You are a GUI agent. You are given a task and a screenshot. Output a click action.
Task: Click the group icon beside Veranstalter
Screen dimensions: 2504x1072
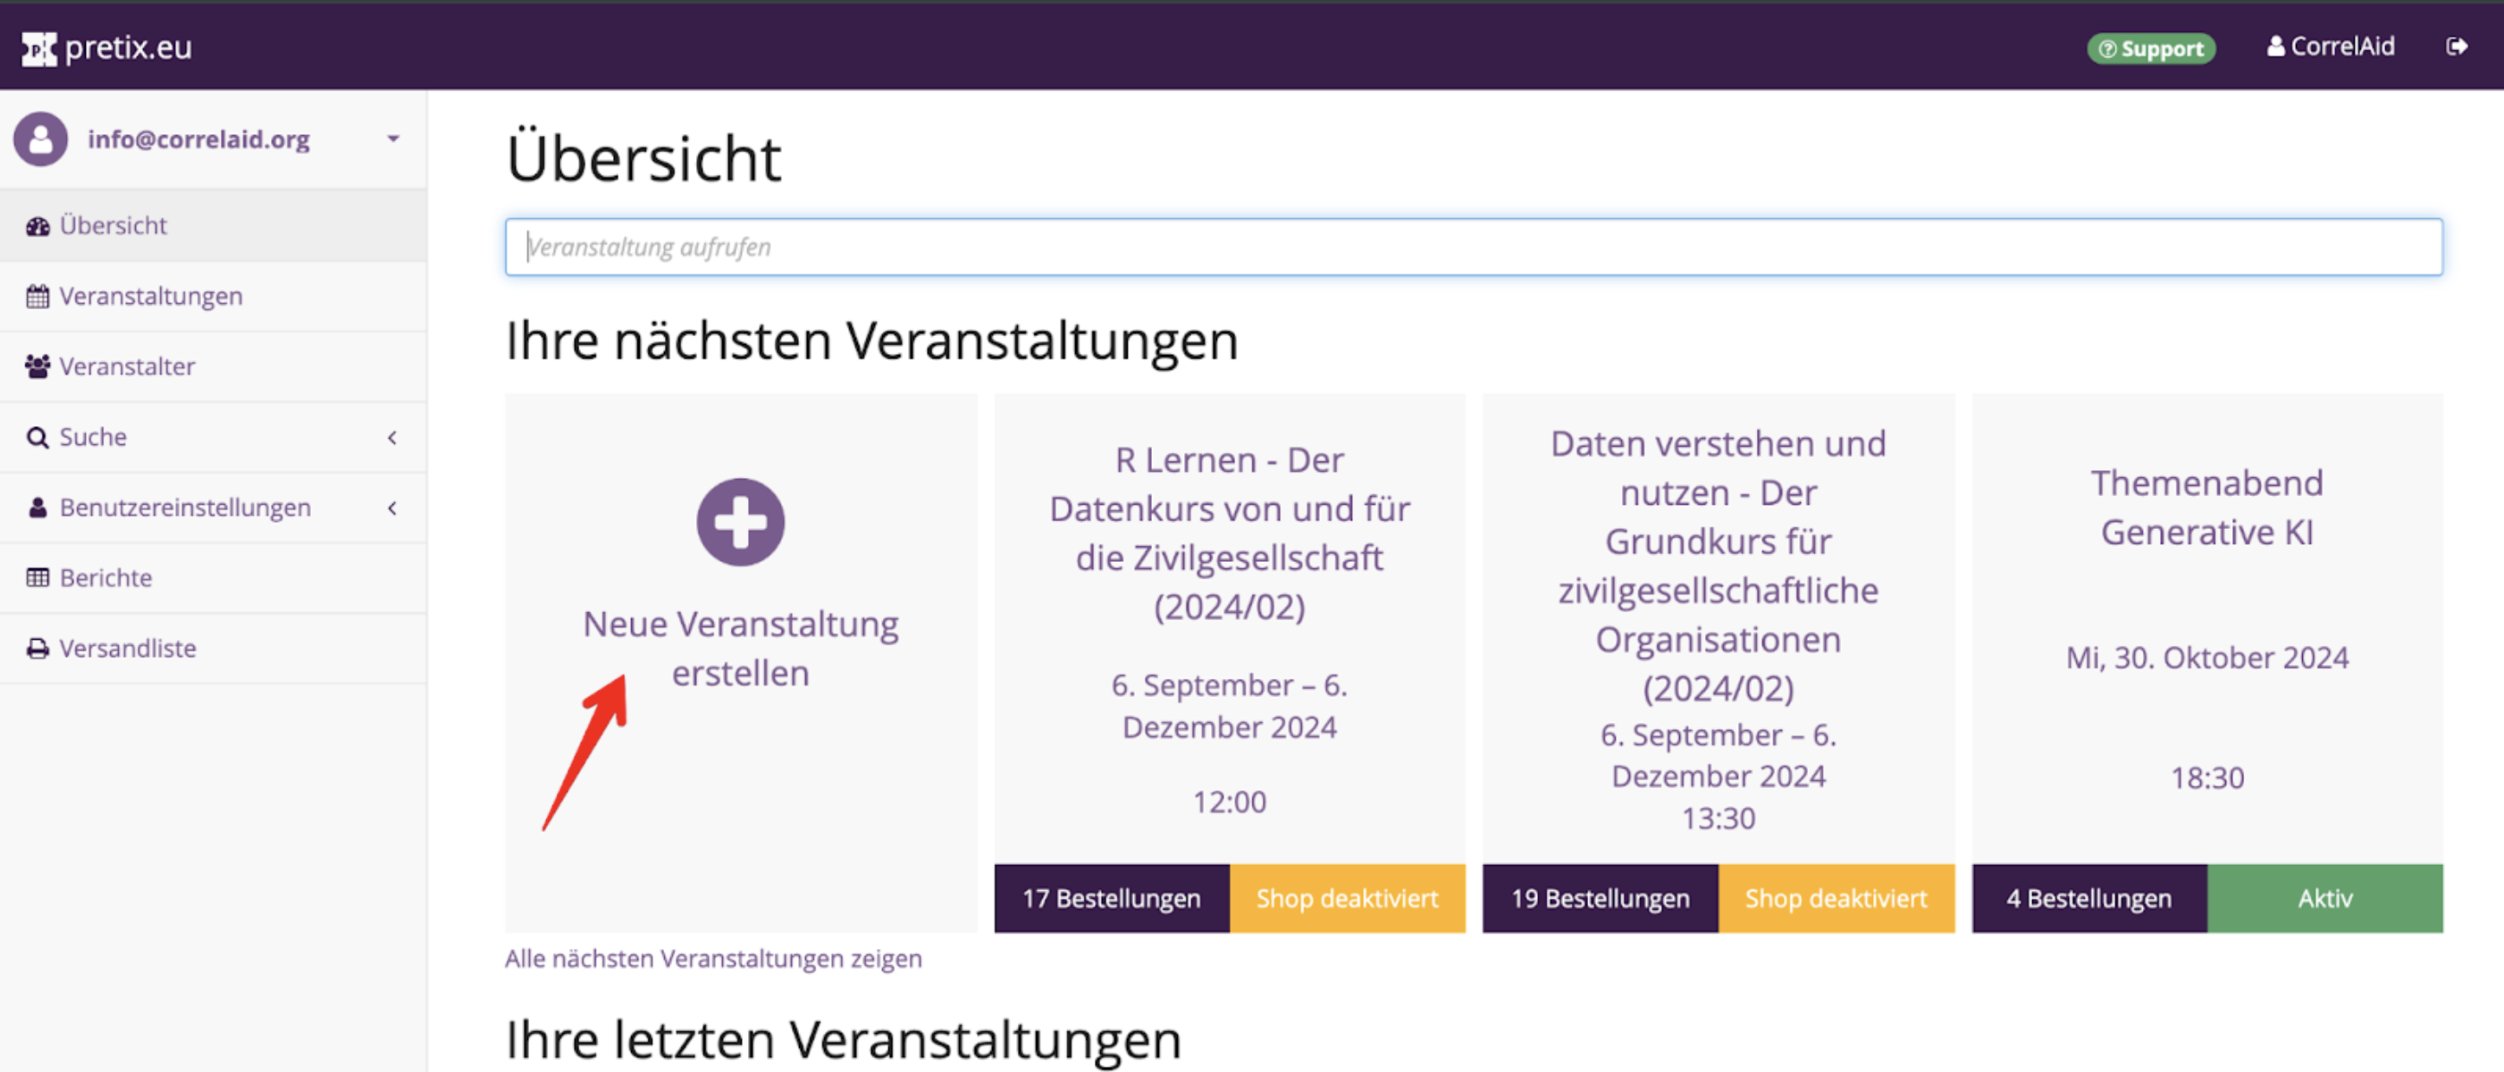point(38,367)
